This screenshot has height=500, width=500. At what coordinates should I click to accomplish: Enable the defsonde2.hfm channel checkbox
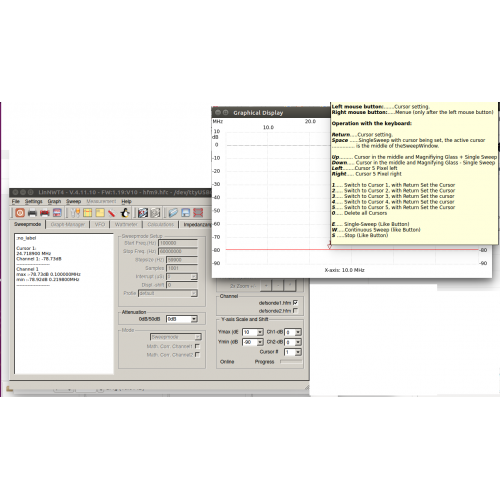295,311
